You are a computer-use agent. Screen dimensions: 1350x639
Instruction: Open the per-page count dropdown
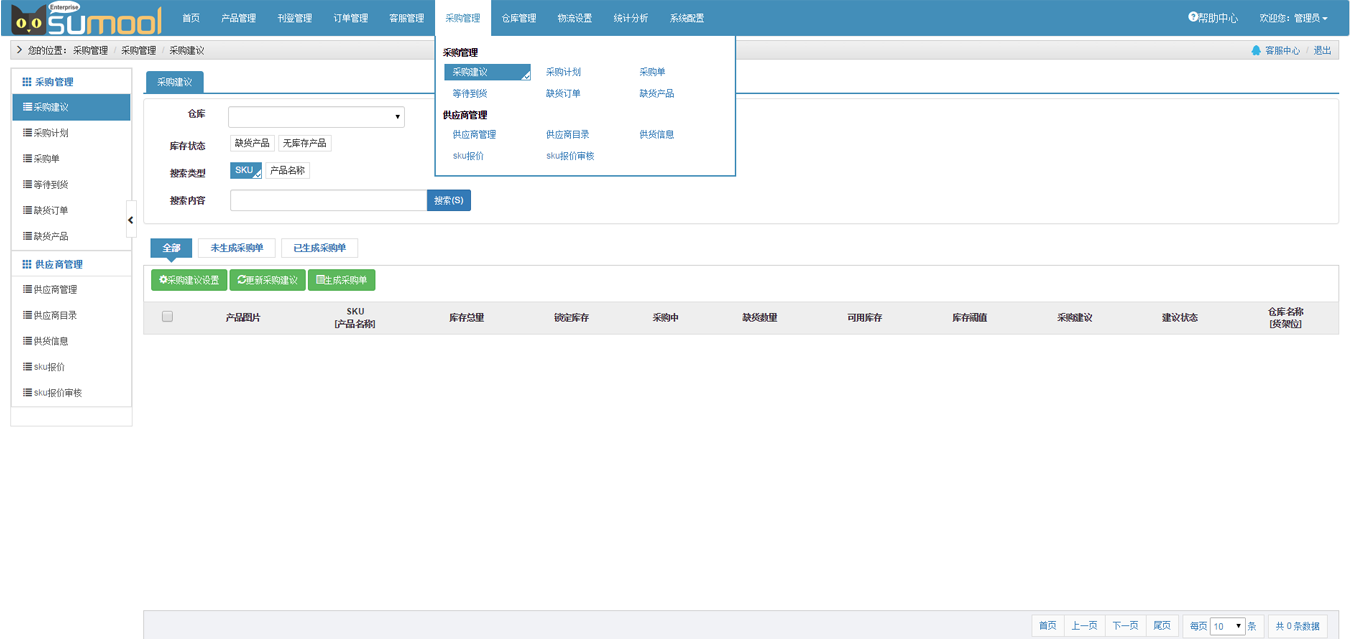click(1227, 626)
